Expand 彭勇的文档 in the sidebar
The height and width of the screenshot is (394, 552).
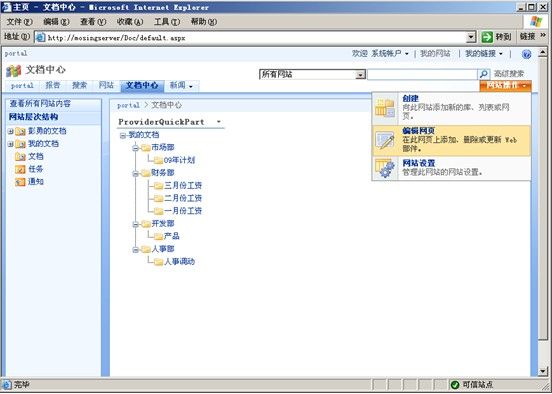coord(11,131)
